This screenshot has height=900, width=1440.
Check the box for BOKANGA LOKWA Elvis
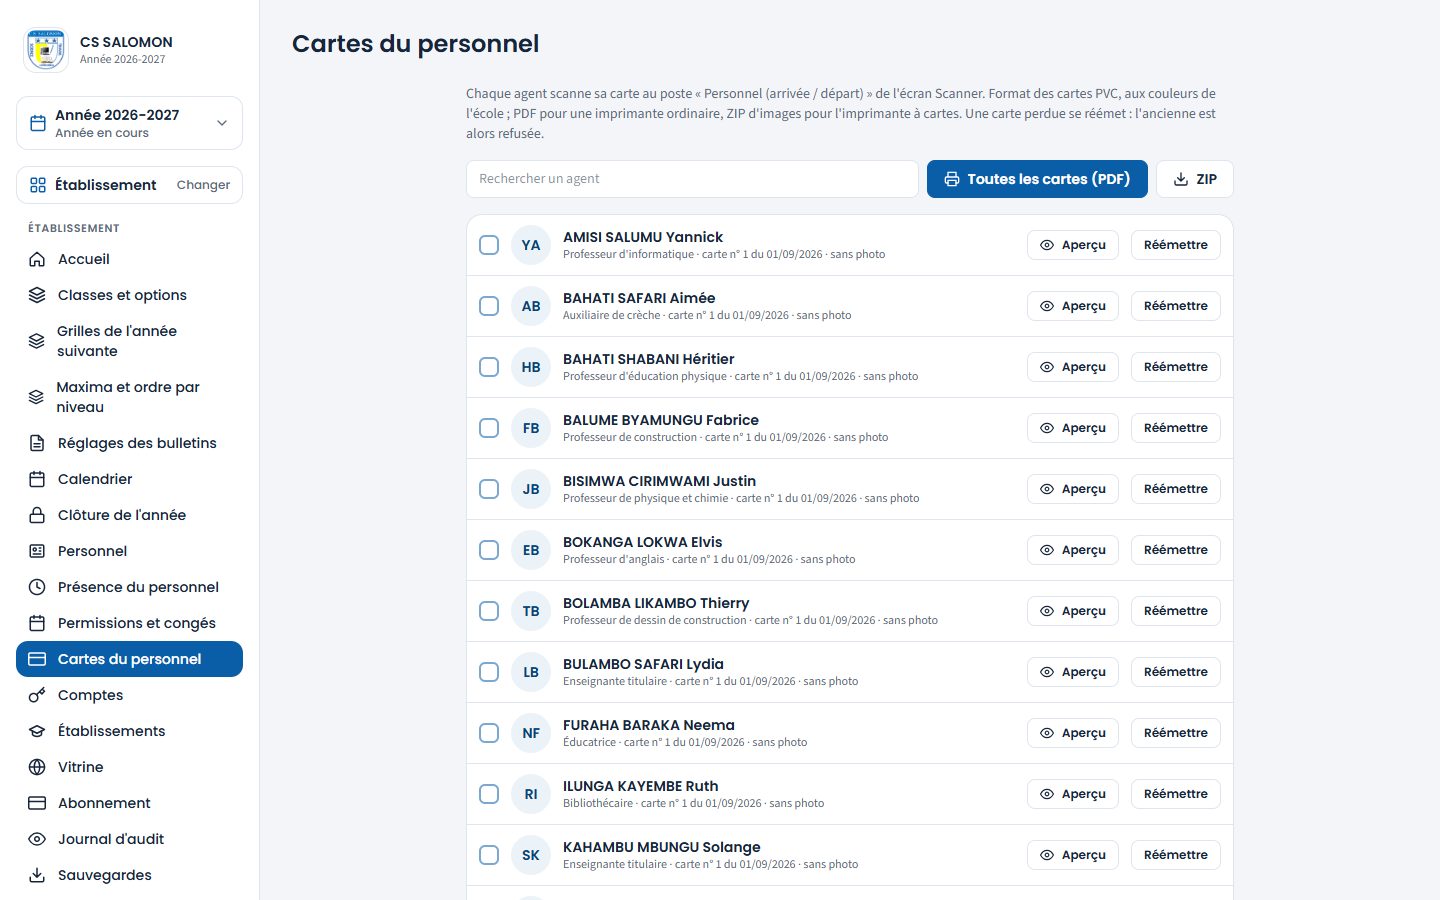(x=489, y=550)
